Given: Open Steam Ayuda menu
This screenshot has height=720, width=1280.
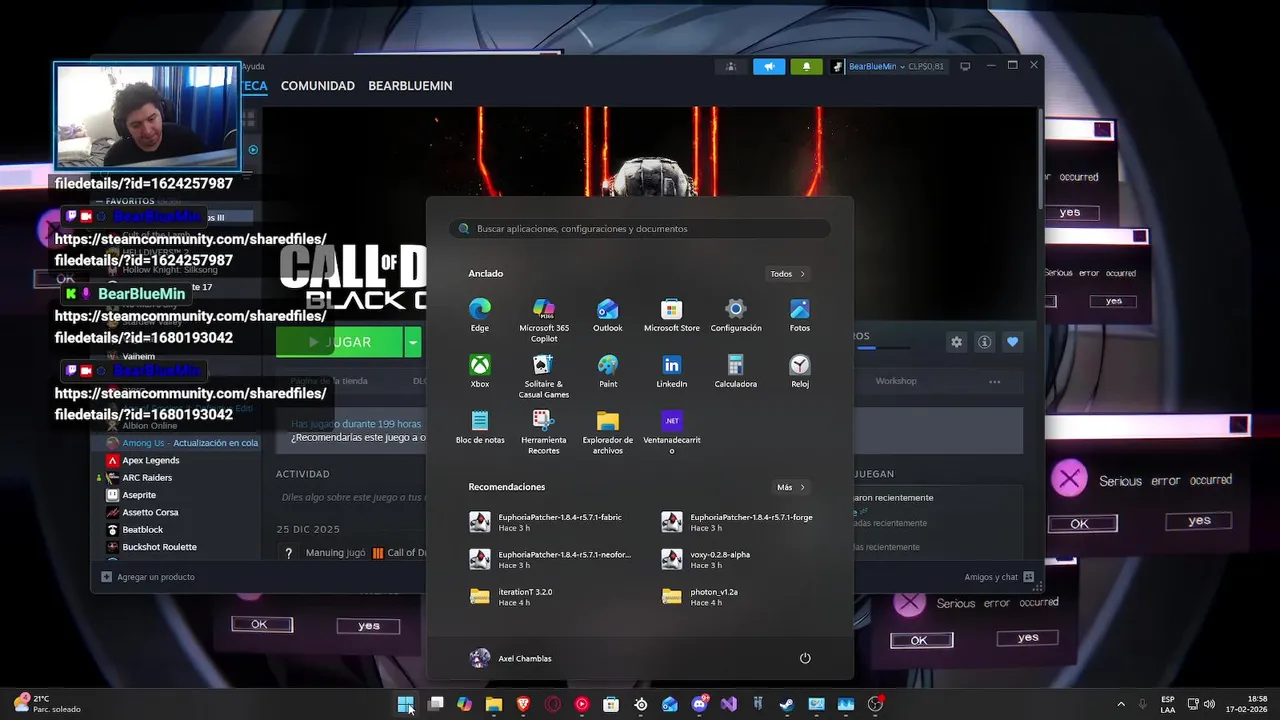Looking at the screenshot, I should coord(252,66).
